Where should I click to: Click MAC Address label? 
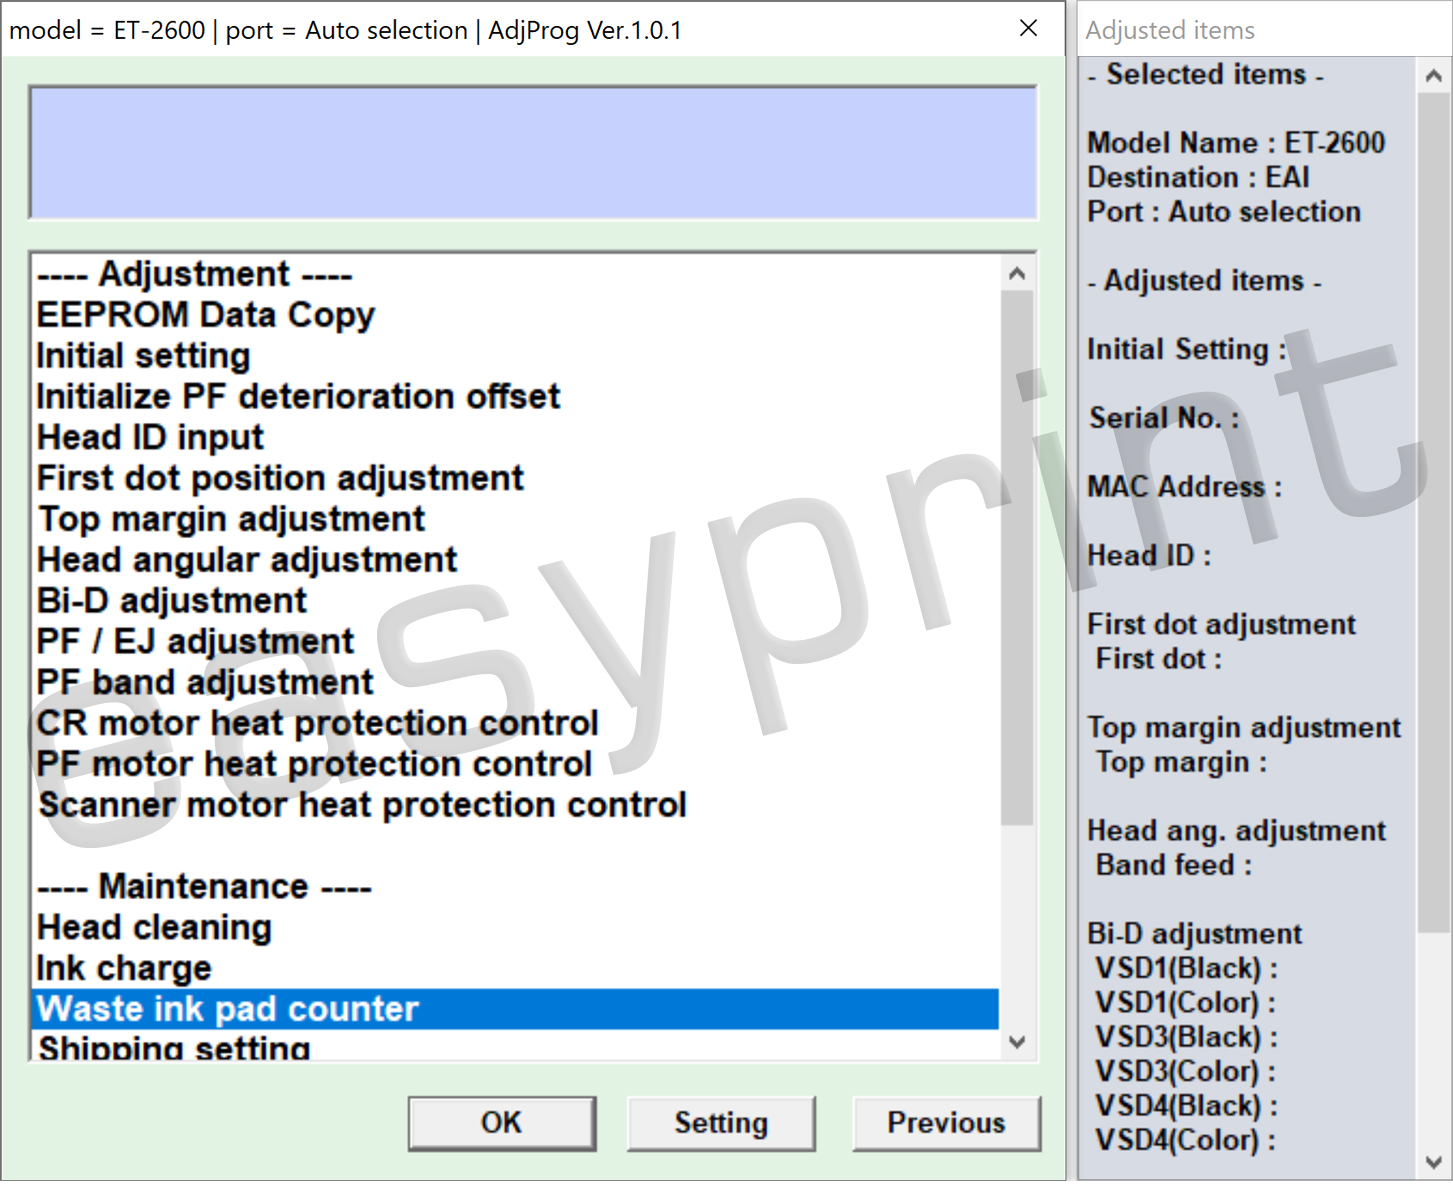[1184, 487]
